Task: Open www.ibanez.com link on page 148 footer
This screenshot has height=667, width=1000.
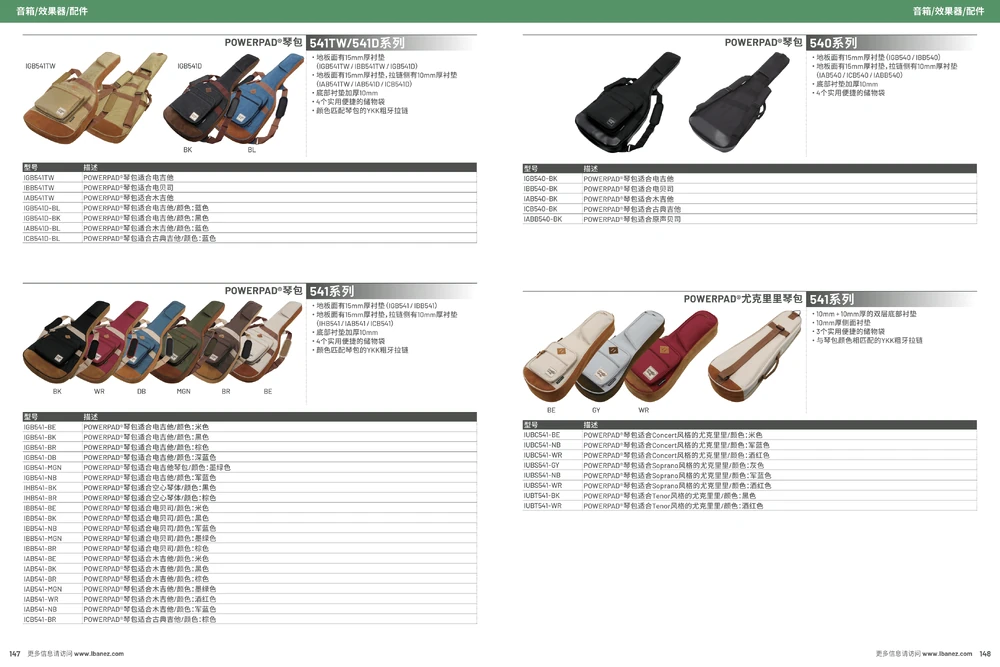Action: 947,654
